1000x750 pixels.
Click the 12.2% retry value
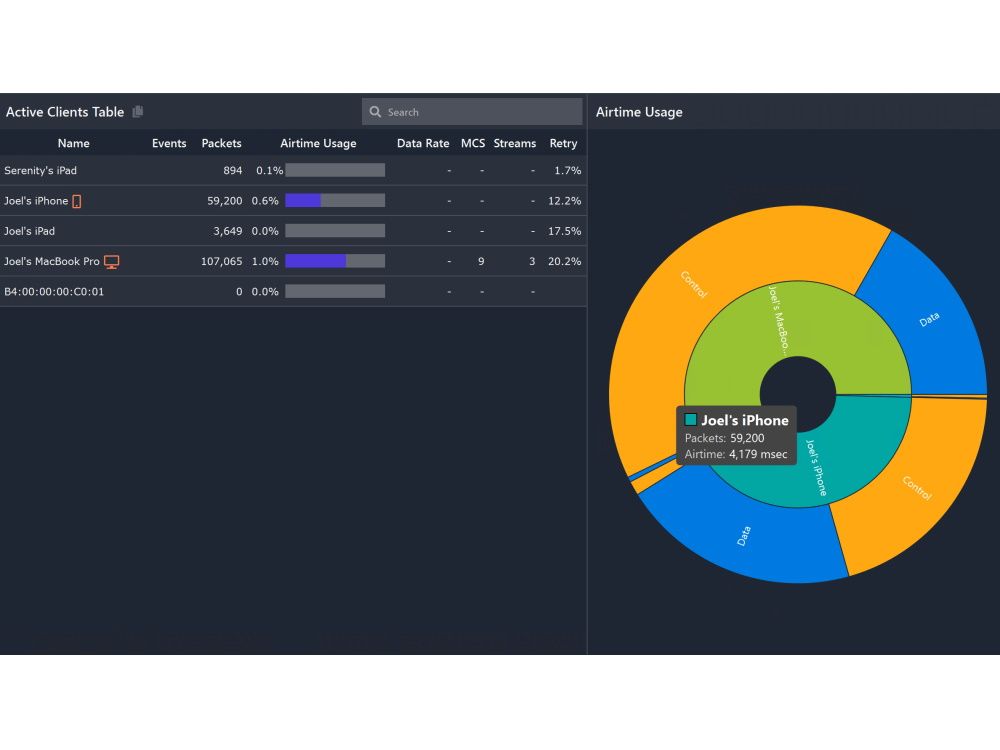(564, 201)
